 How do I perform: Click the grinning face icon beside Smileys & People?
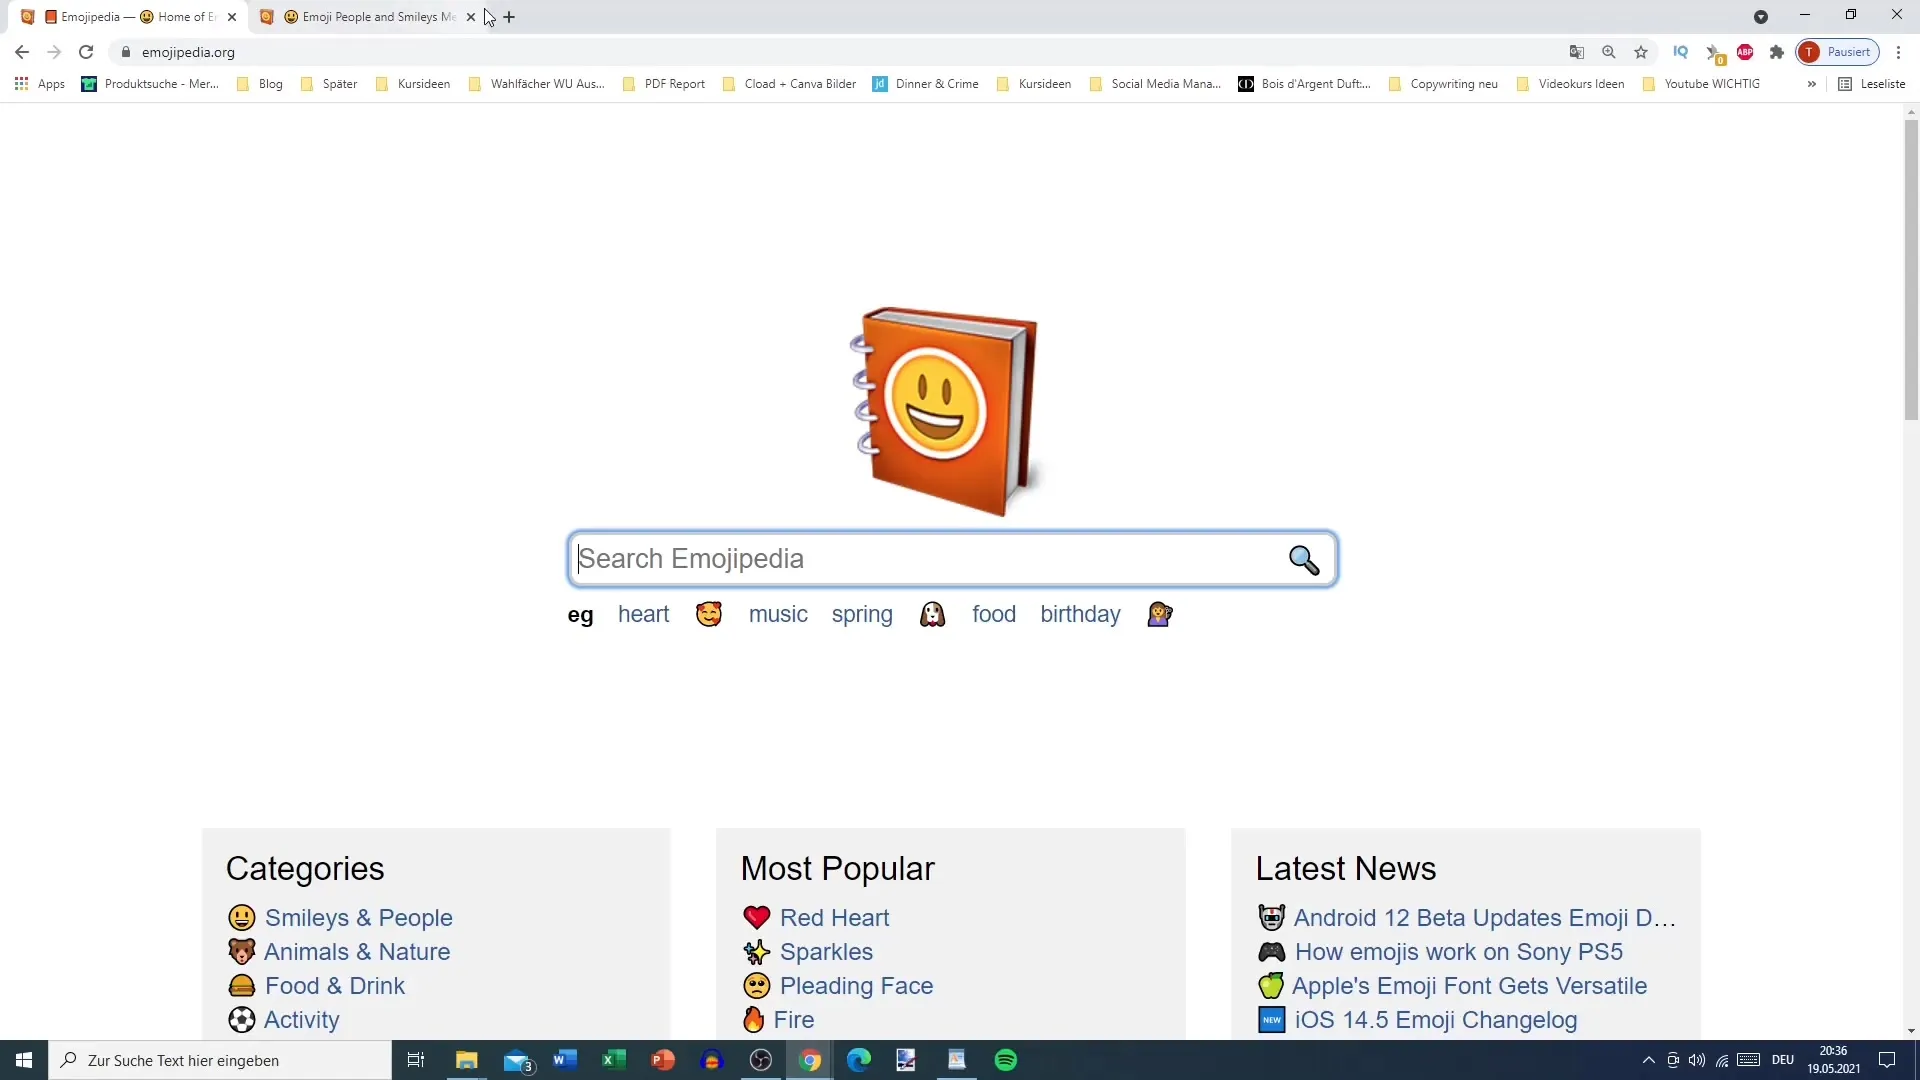pos(242,918)
